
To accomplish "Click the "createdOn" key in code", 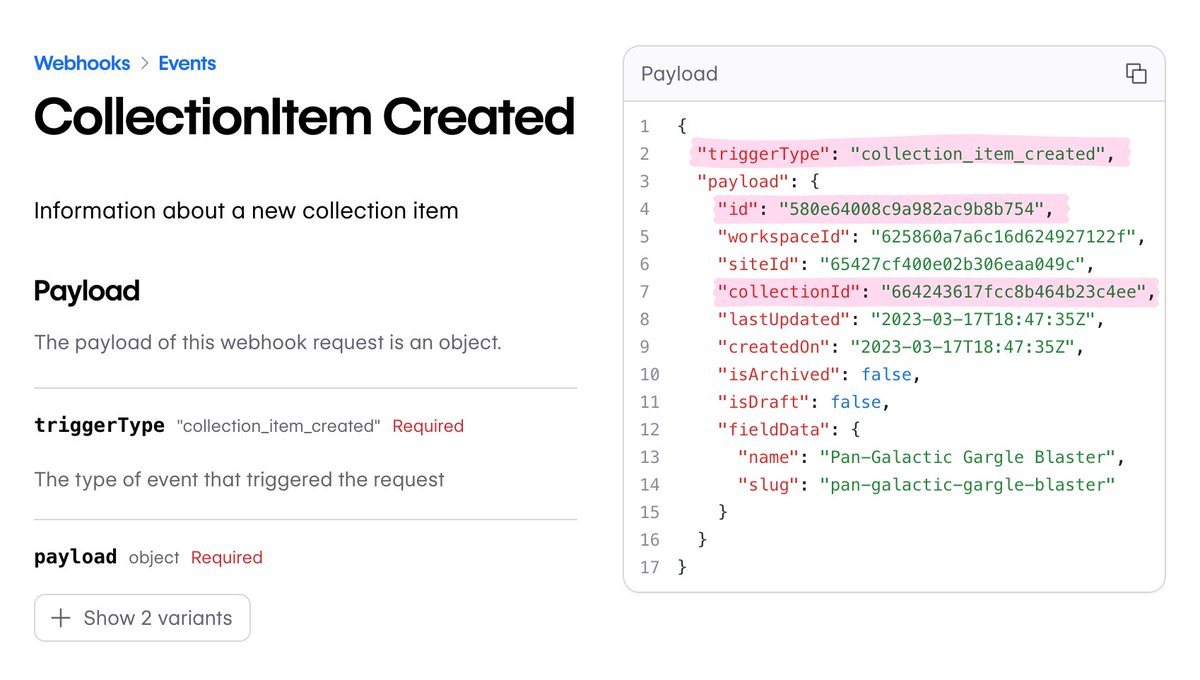I will coord(774,347).
